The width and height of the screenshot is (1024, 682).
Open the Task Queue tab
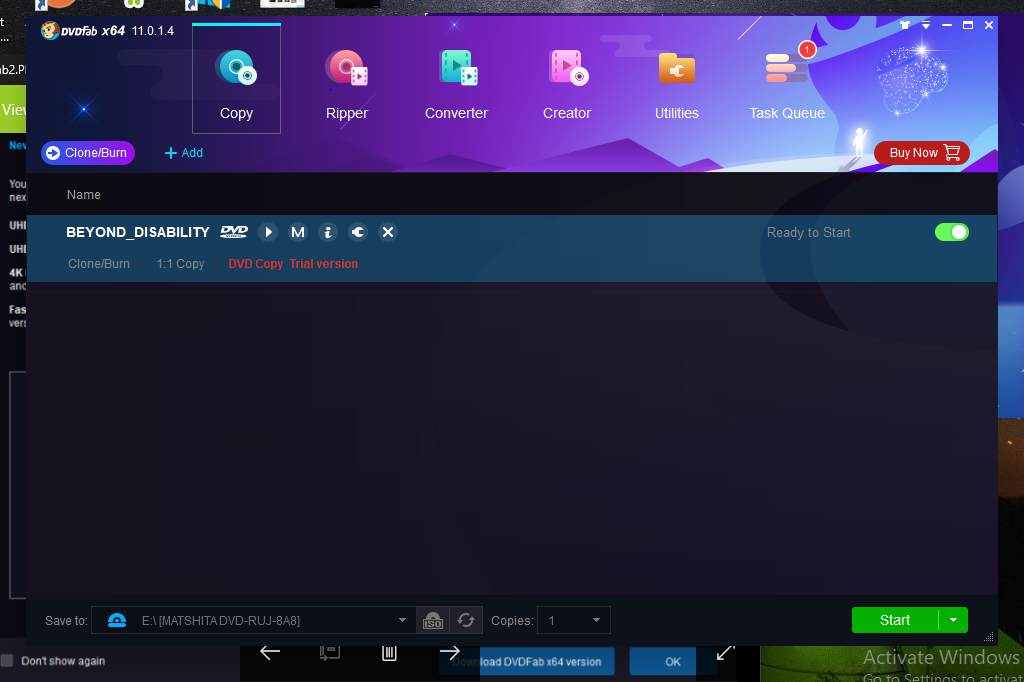(787, 85)
